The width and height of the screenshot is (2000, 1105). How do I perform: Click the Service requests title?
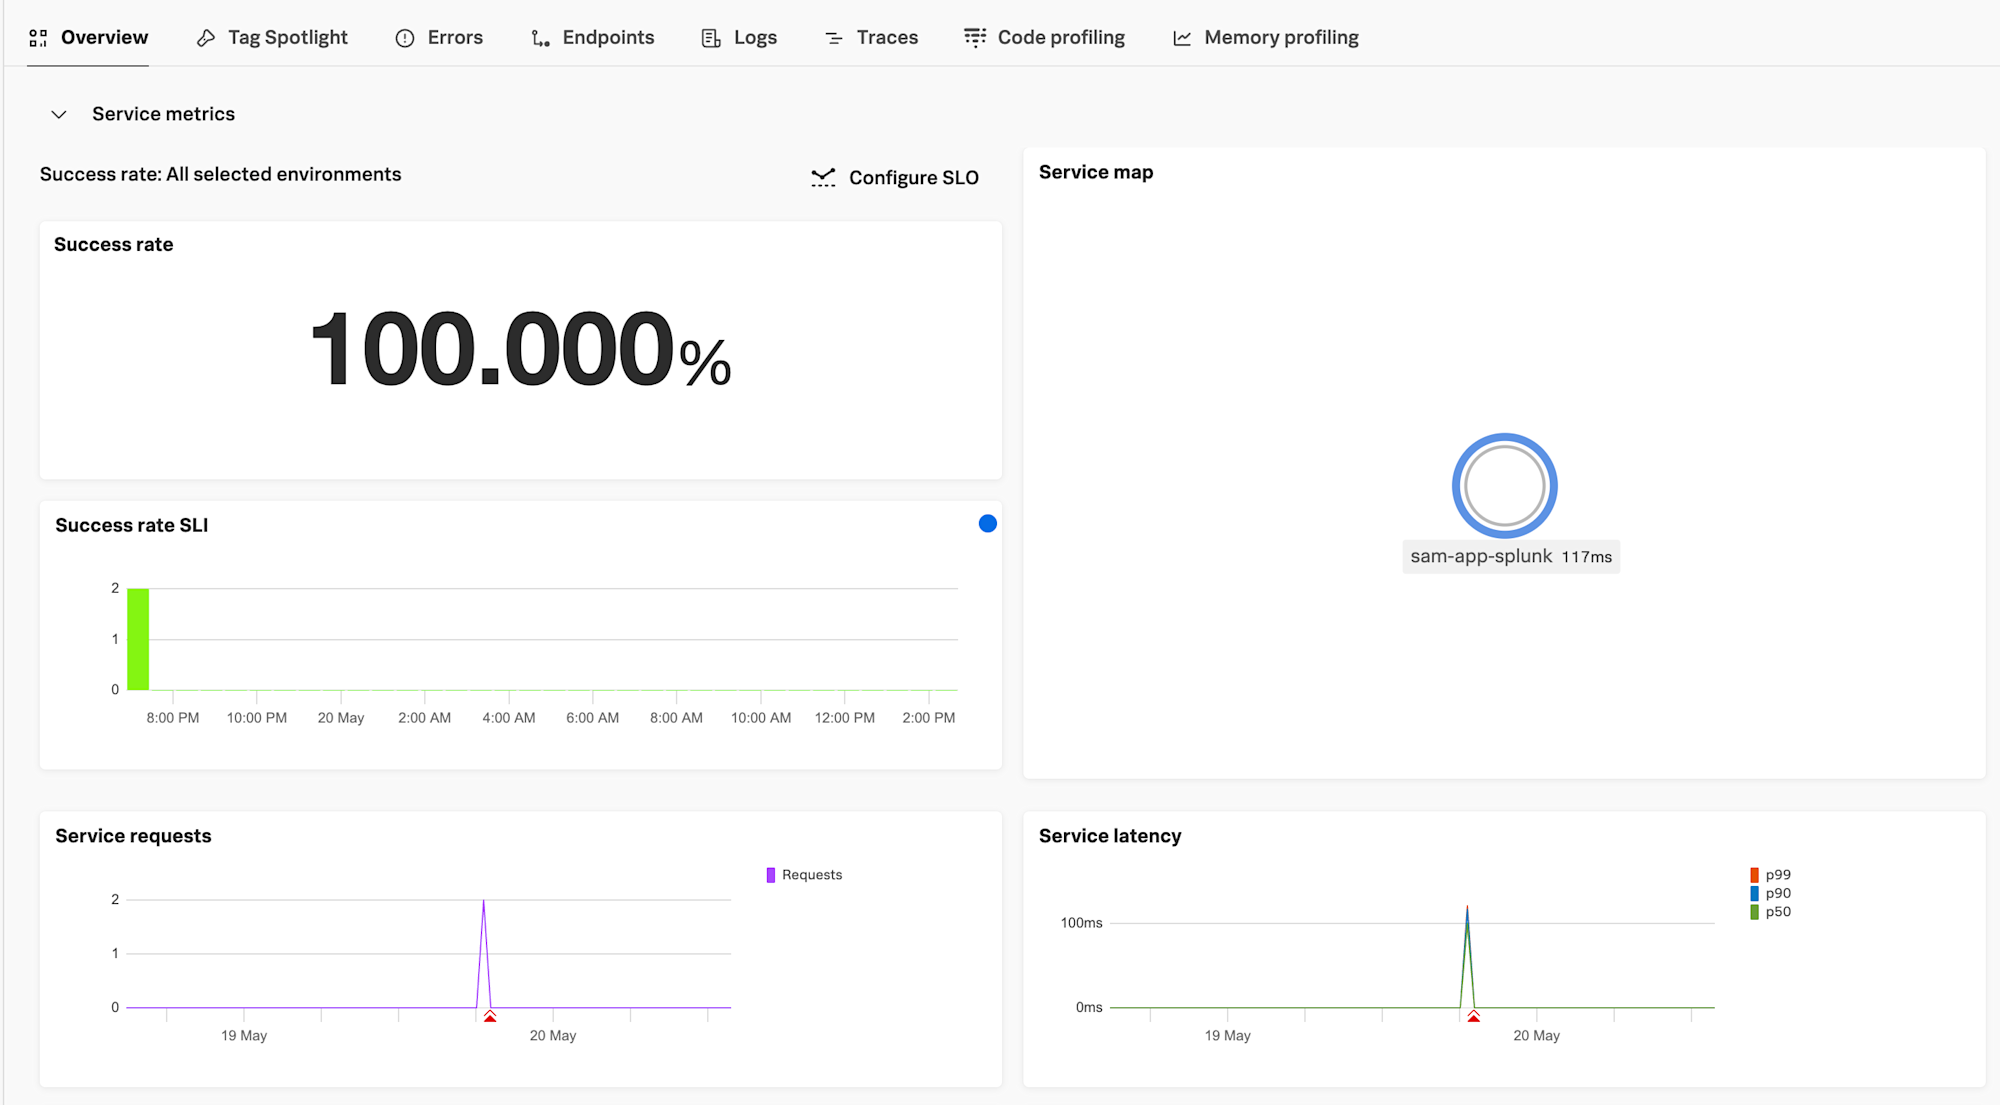pyautogui.click(x=133, y=836)
